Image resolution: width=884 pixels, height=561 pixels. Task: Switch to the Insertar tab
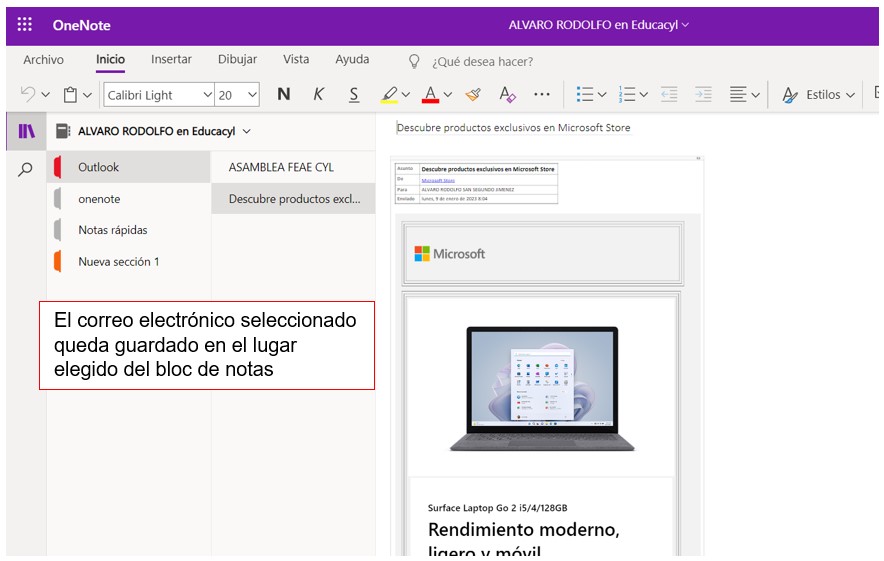[x=171, y=59]
